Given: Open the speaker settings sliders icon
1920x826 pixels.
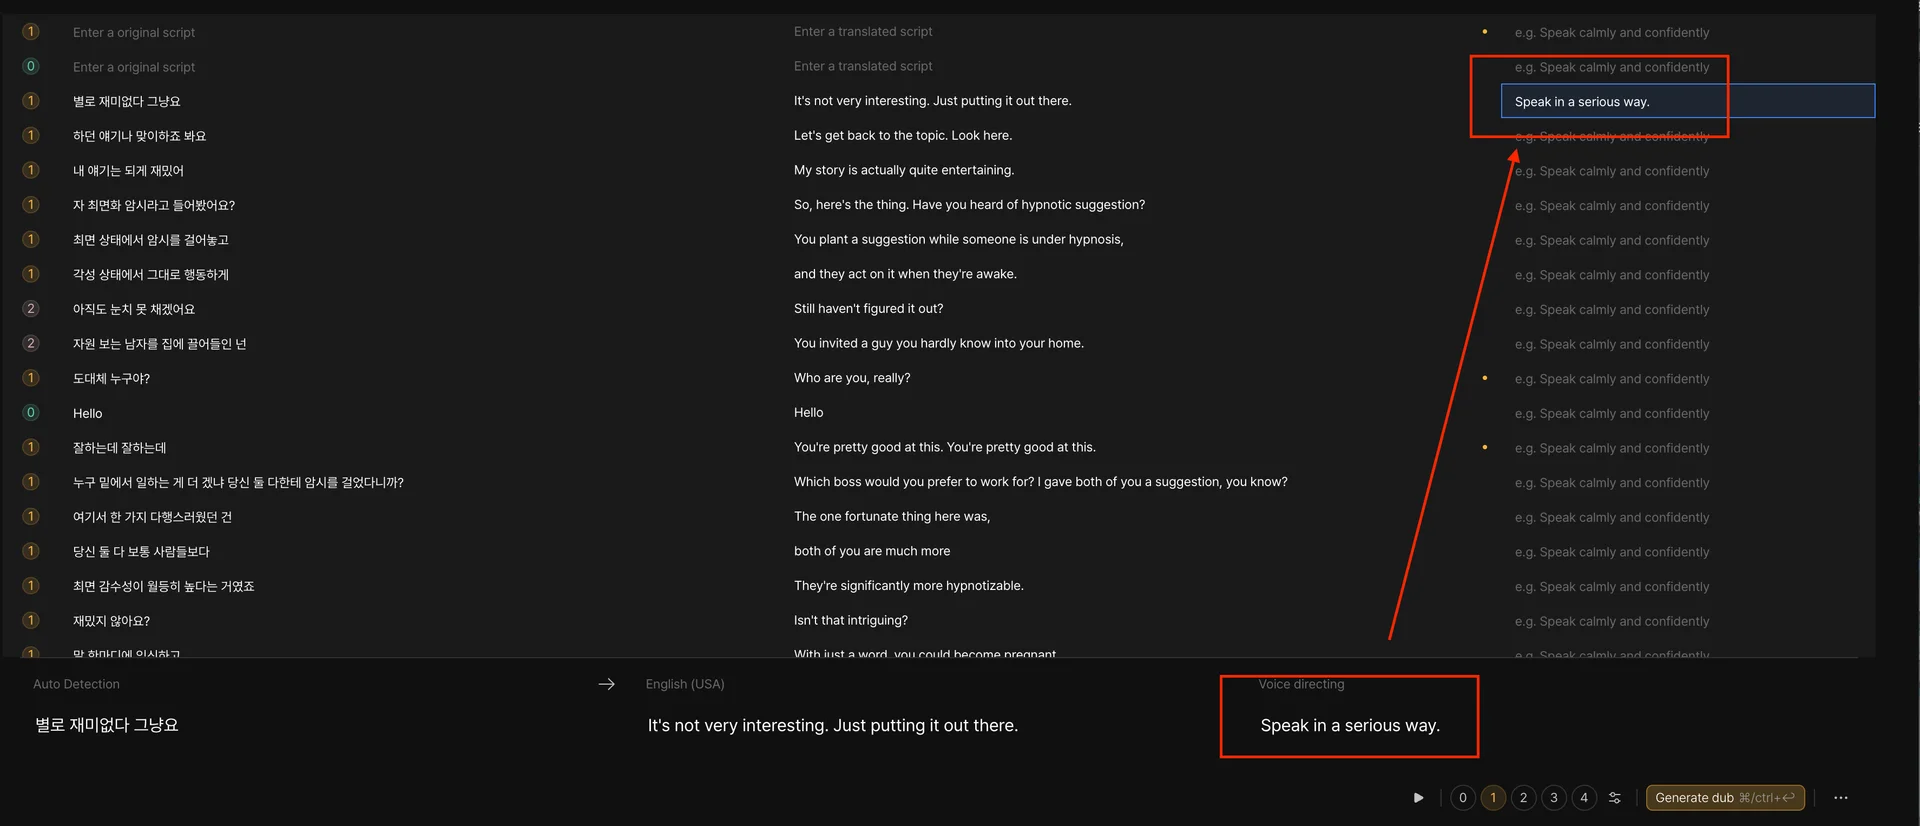Looking at the screenshot, I should [x=1614, y=798].
